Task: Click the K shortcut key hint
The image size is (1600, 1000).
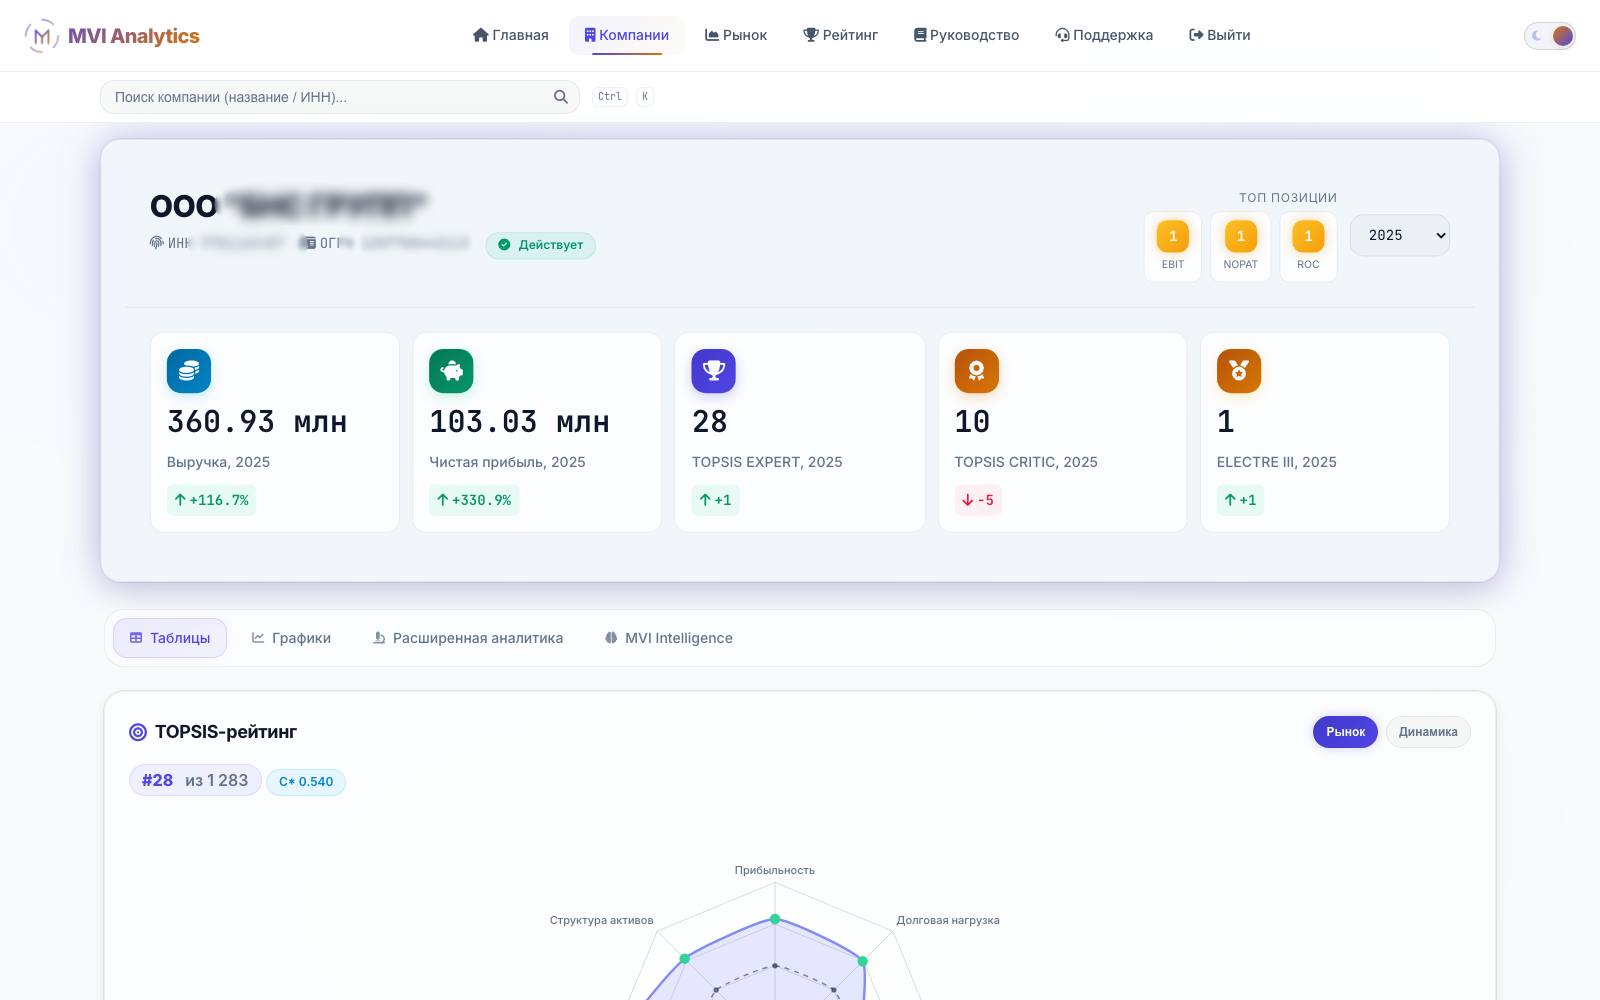Action: [645, 97]
